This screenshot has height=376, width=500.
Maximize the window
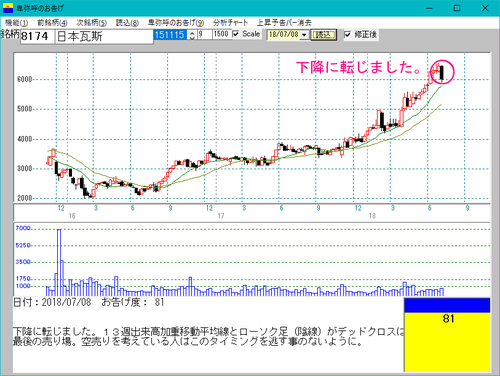457,8
